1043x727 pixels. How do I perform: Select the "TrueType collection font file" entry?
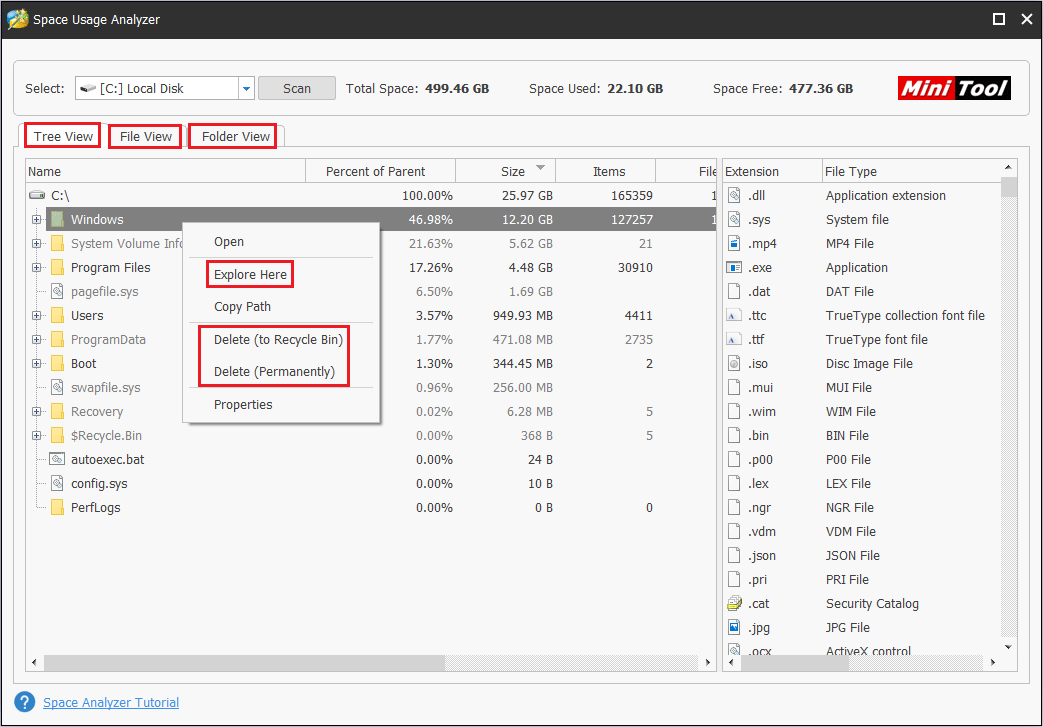905,315
